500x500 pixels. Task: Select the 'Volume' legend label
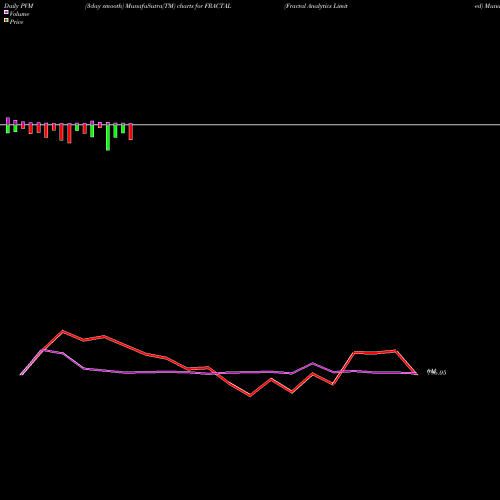point(19,14)
